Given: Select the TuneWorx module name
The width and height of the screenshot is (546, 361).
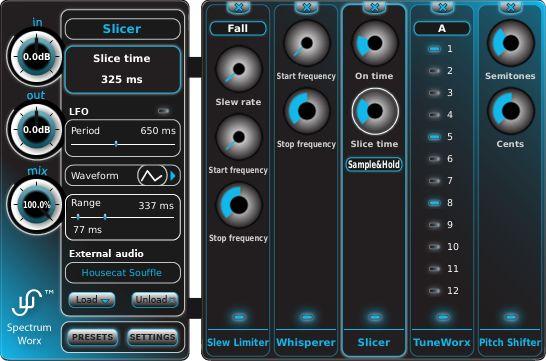Looking at the screenshot, I should pyautogui.click(x=442, y=343).
